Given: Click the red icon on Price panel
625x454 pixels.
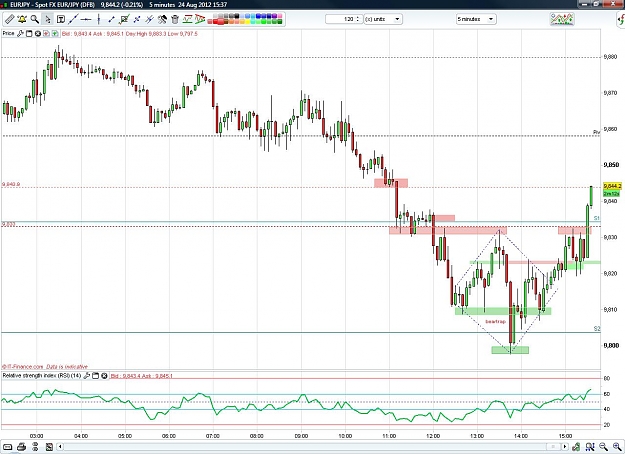Looking at the screenshot, I should point(46,33).
